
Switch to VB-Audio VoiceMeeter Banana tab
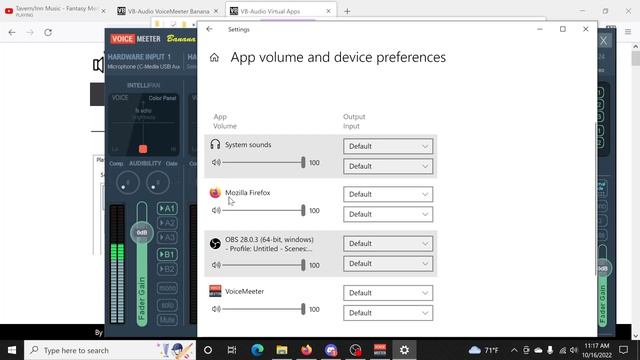[x=167, y=11]
